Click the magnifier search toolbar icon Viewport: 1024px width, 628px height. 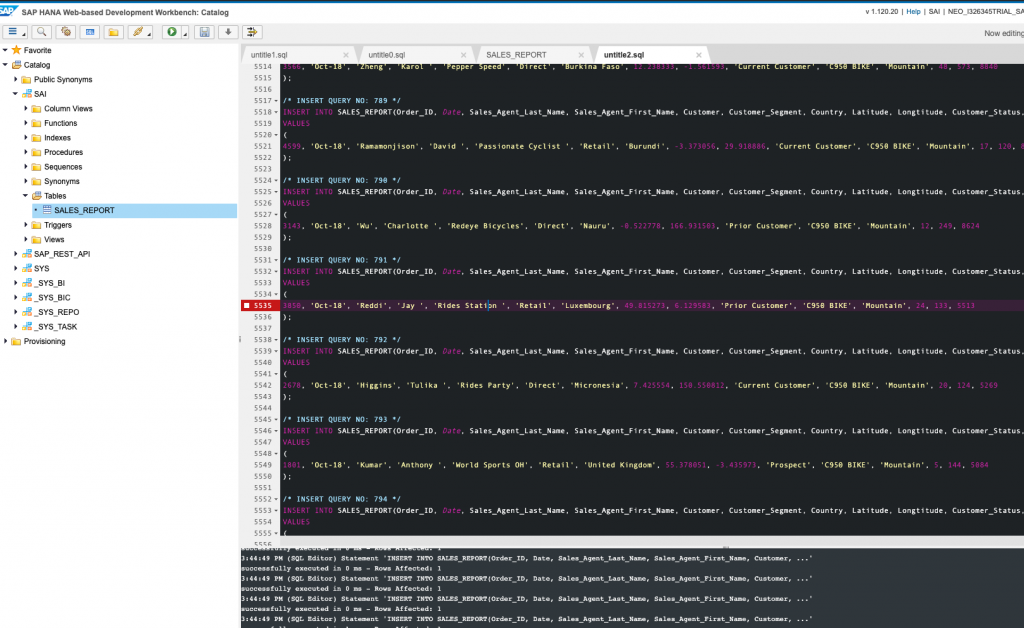[41, 32]
